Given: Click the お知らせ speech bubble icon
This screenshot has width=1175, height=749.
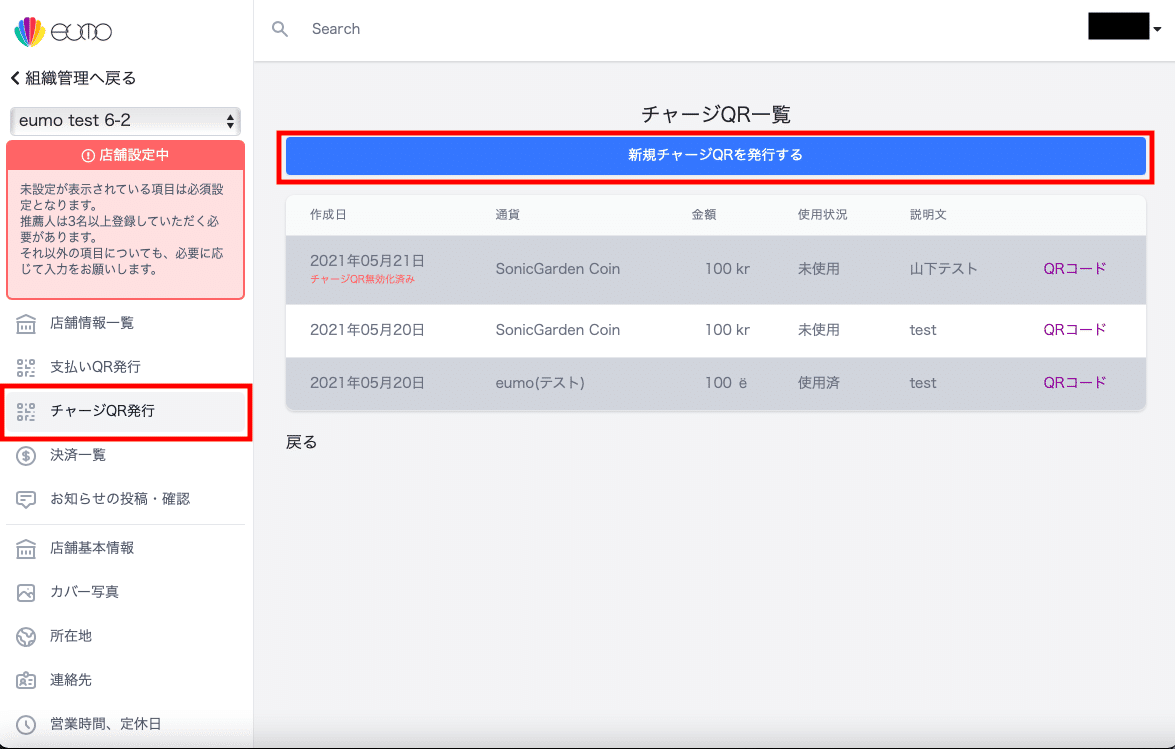Looking at the screenshot, I should 26,500.
